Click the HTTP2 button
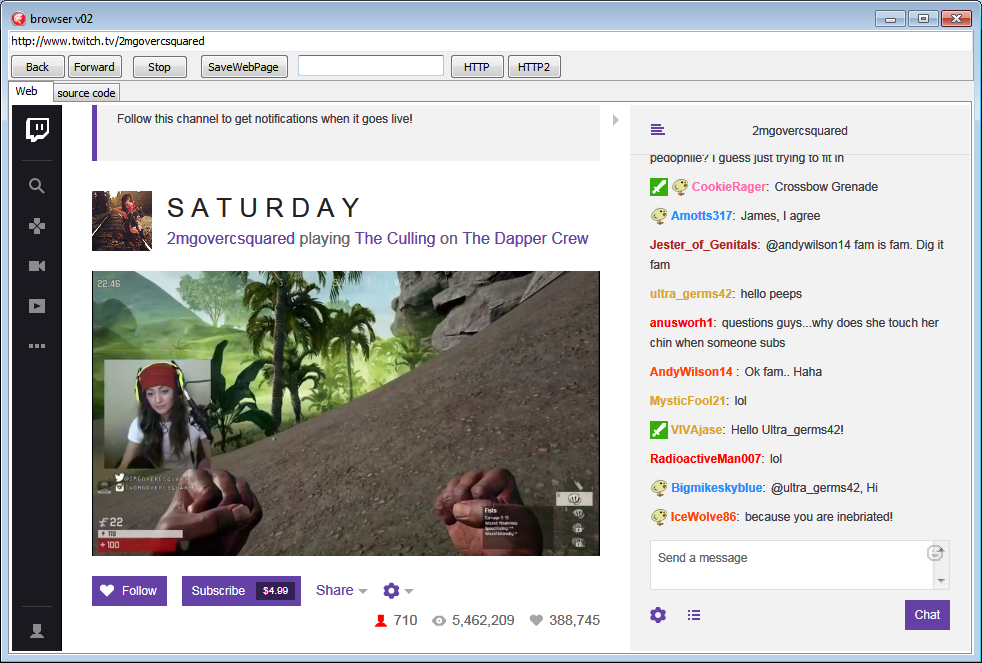Screen dimensions: 982x663 point(534,67)
